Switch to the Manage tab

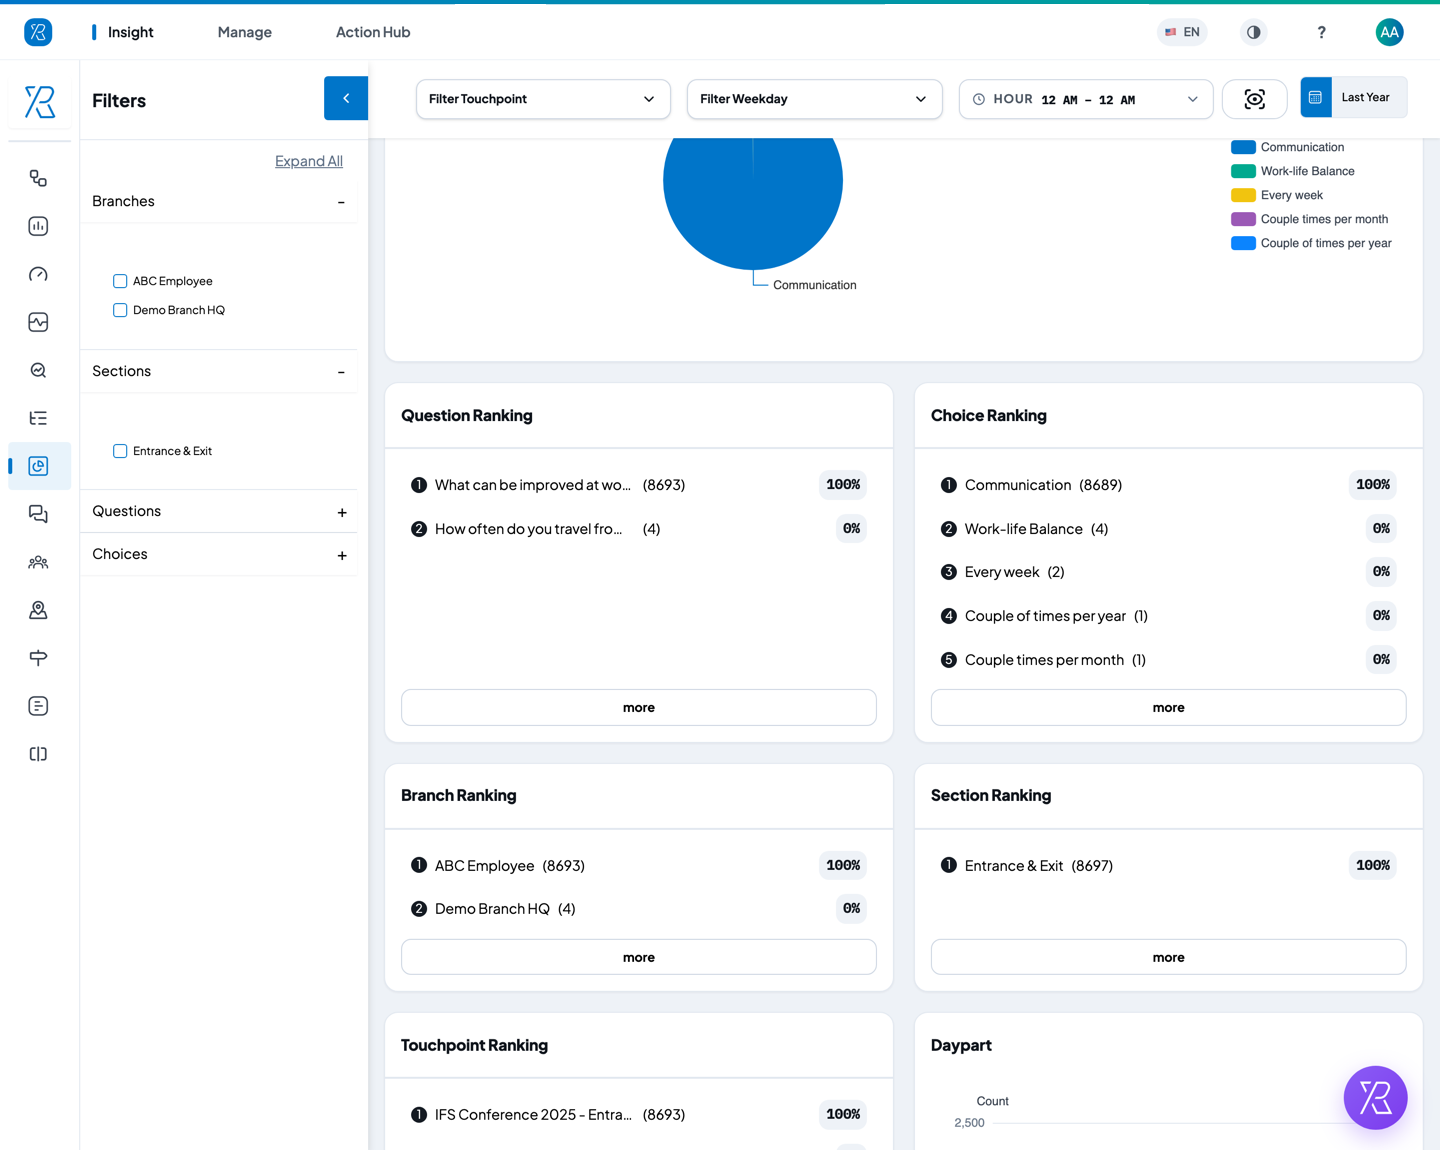245,32
